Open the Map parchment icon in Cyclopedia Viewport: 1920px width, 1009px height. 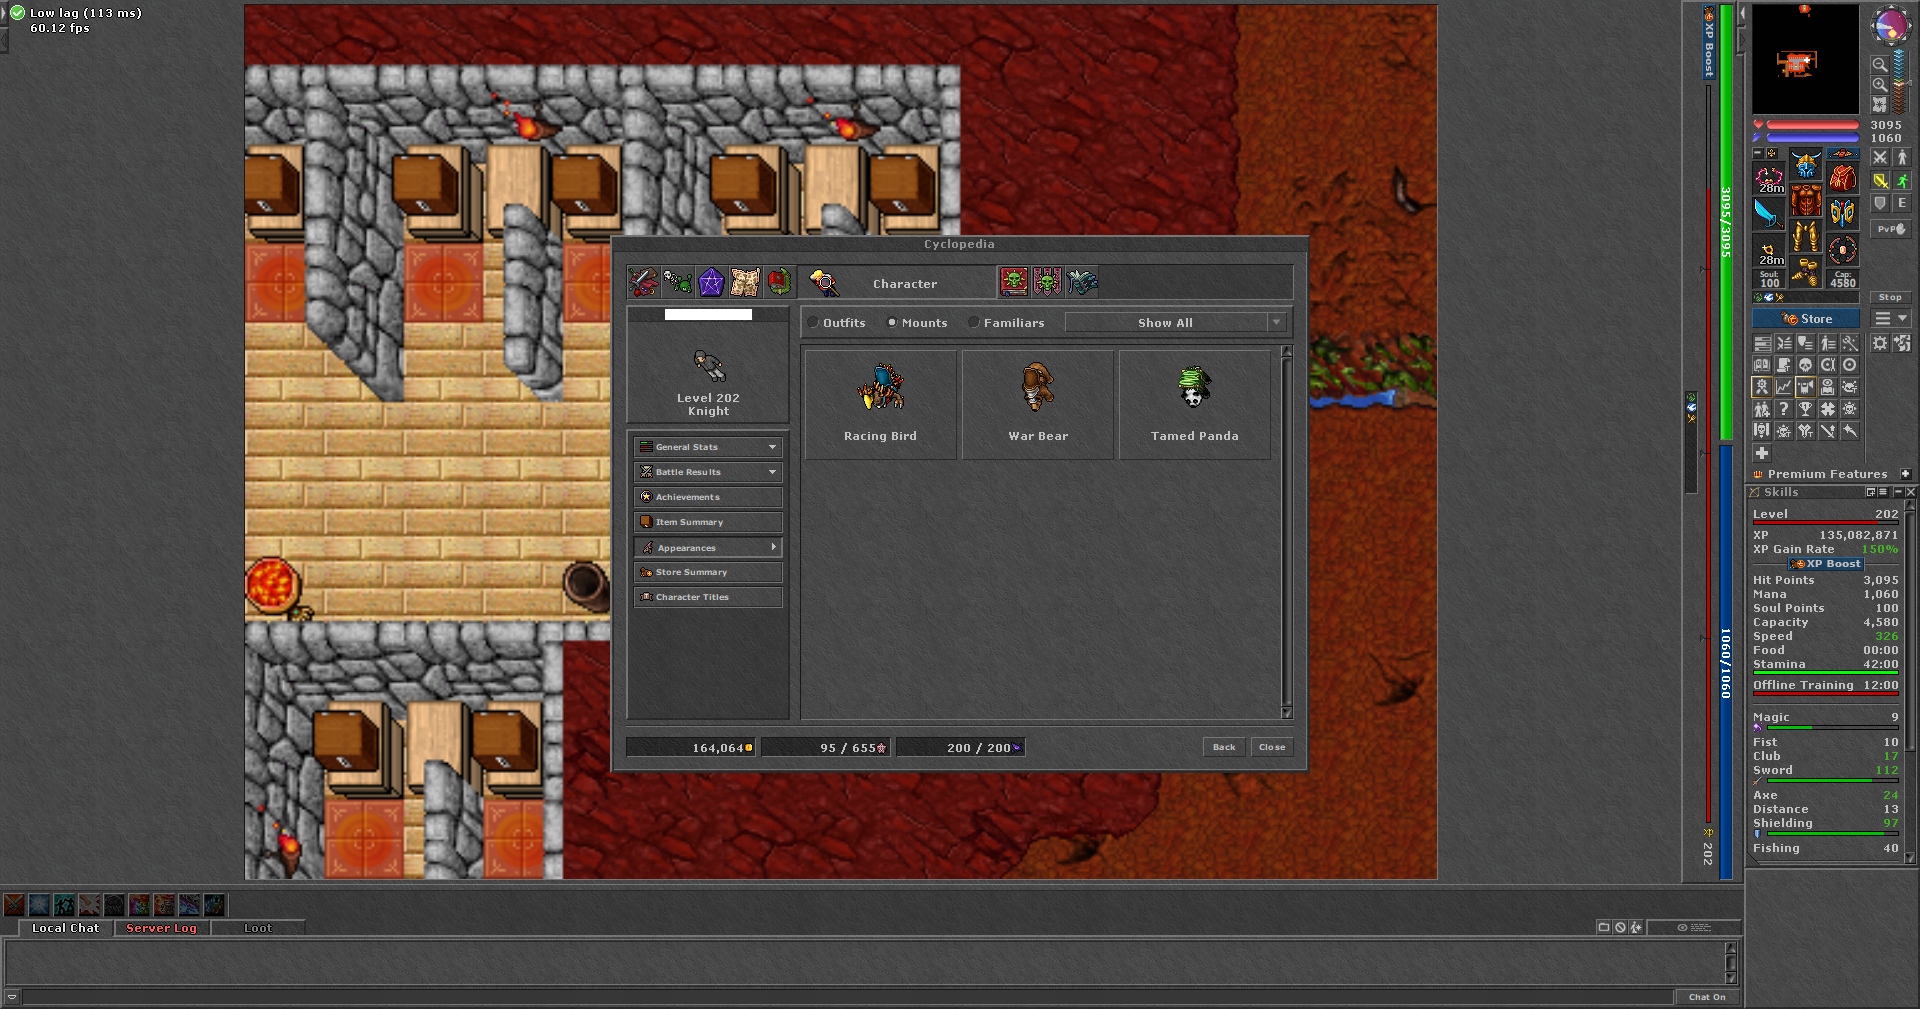745,283
